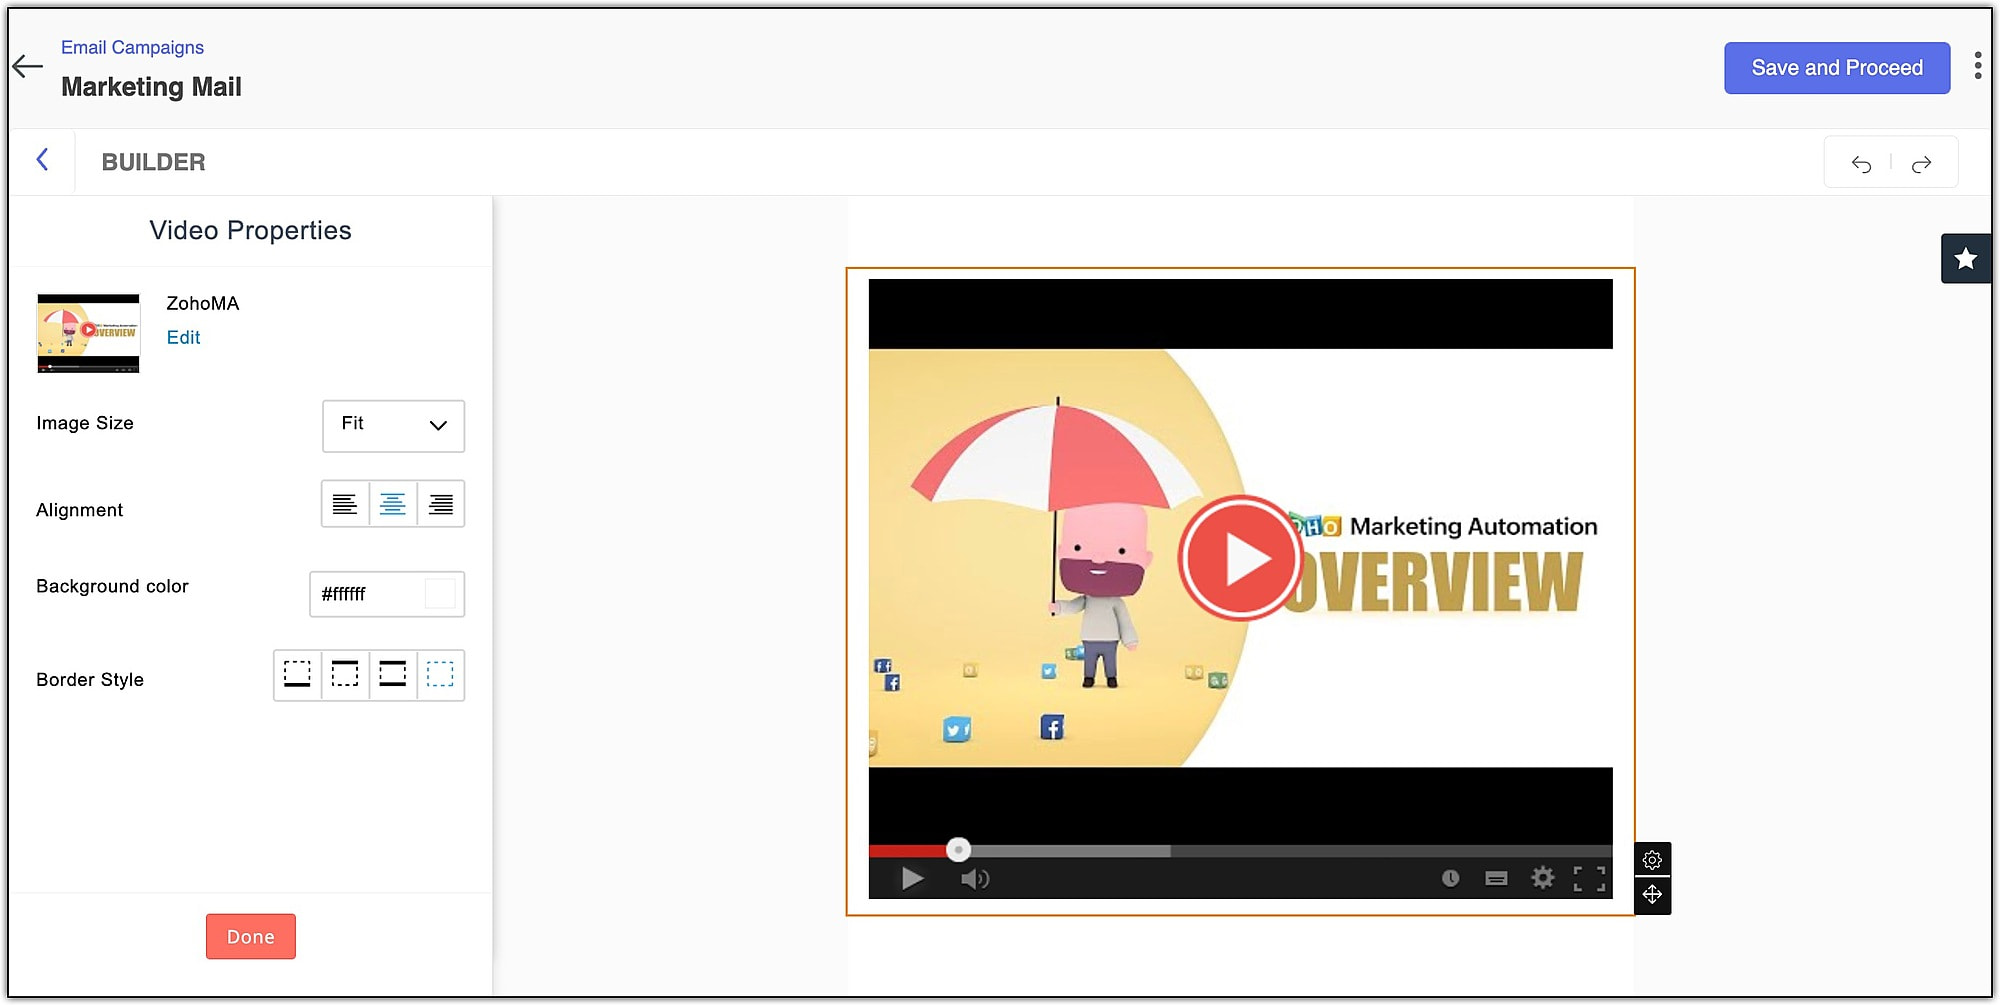Click the move handle on the video block

pos(1652,895)
